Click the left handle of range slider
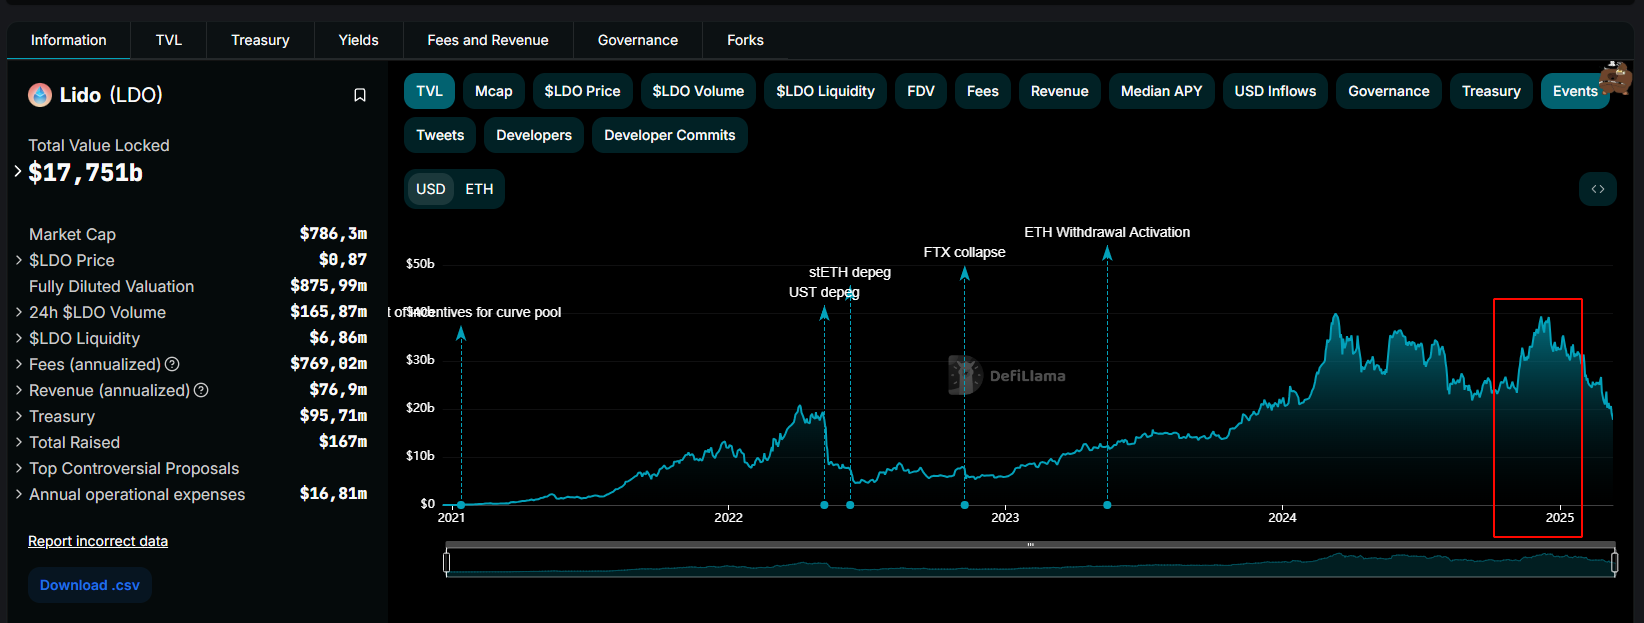The height and width of the screenshot is (623, 1644). (446, 562)
